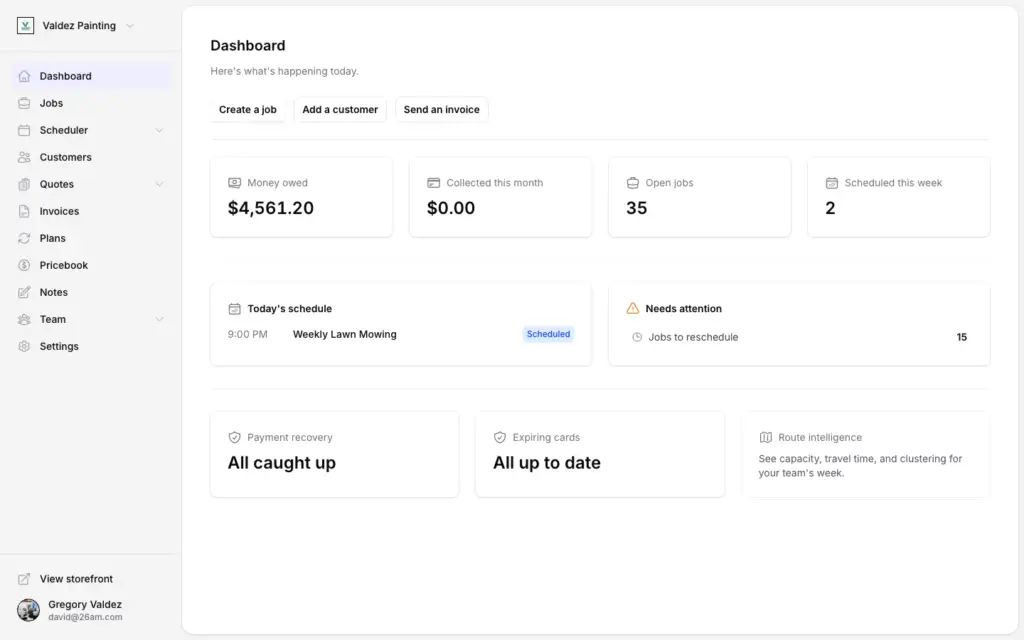Viewport: 1024px width, 640px height.
Task: Click the Route intelligence map icon
Action: pyautogui.click(x=765, y=438)
